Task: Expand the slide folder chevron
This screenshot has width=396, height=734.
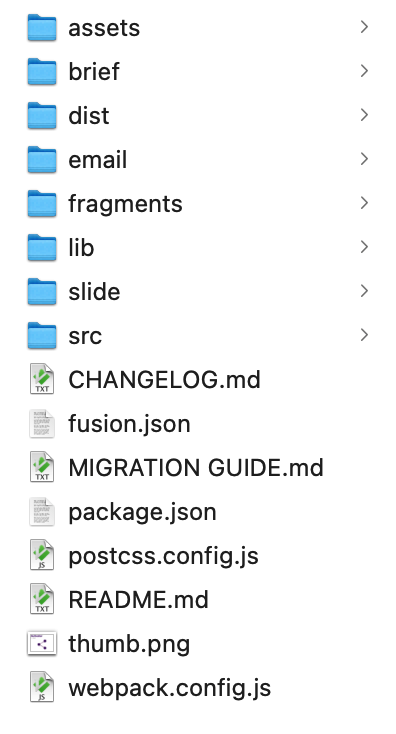Action: point(364,291)
